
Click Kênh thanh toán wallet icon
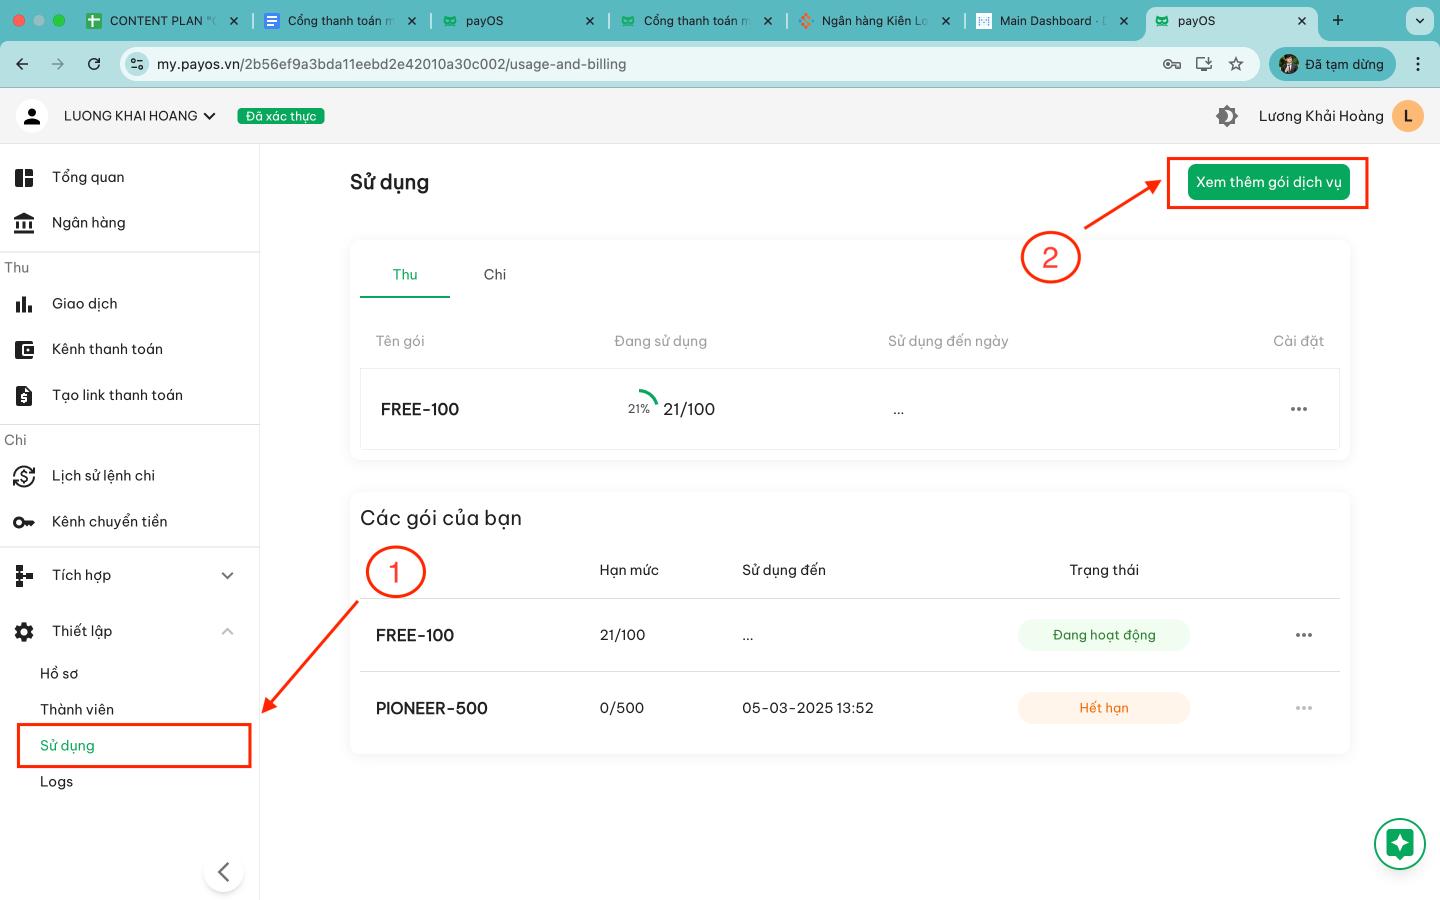click(x=24, y=350)
